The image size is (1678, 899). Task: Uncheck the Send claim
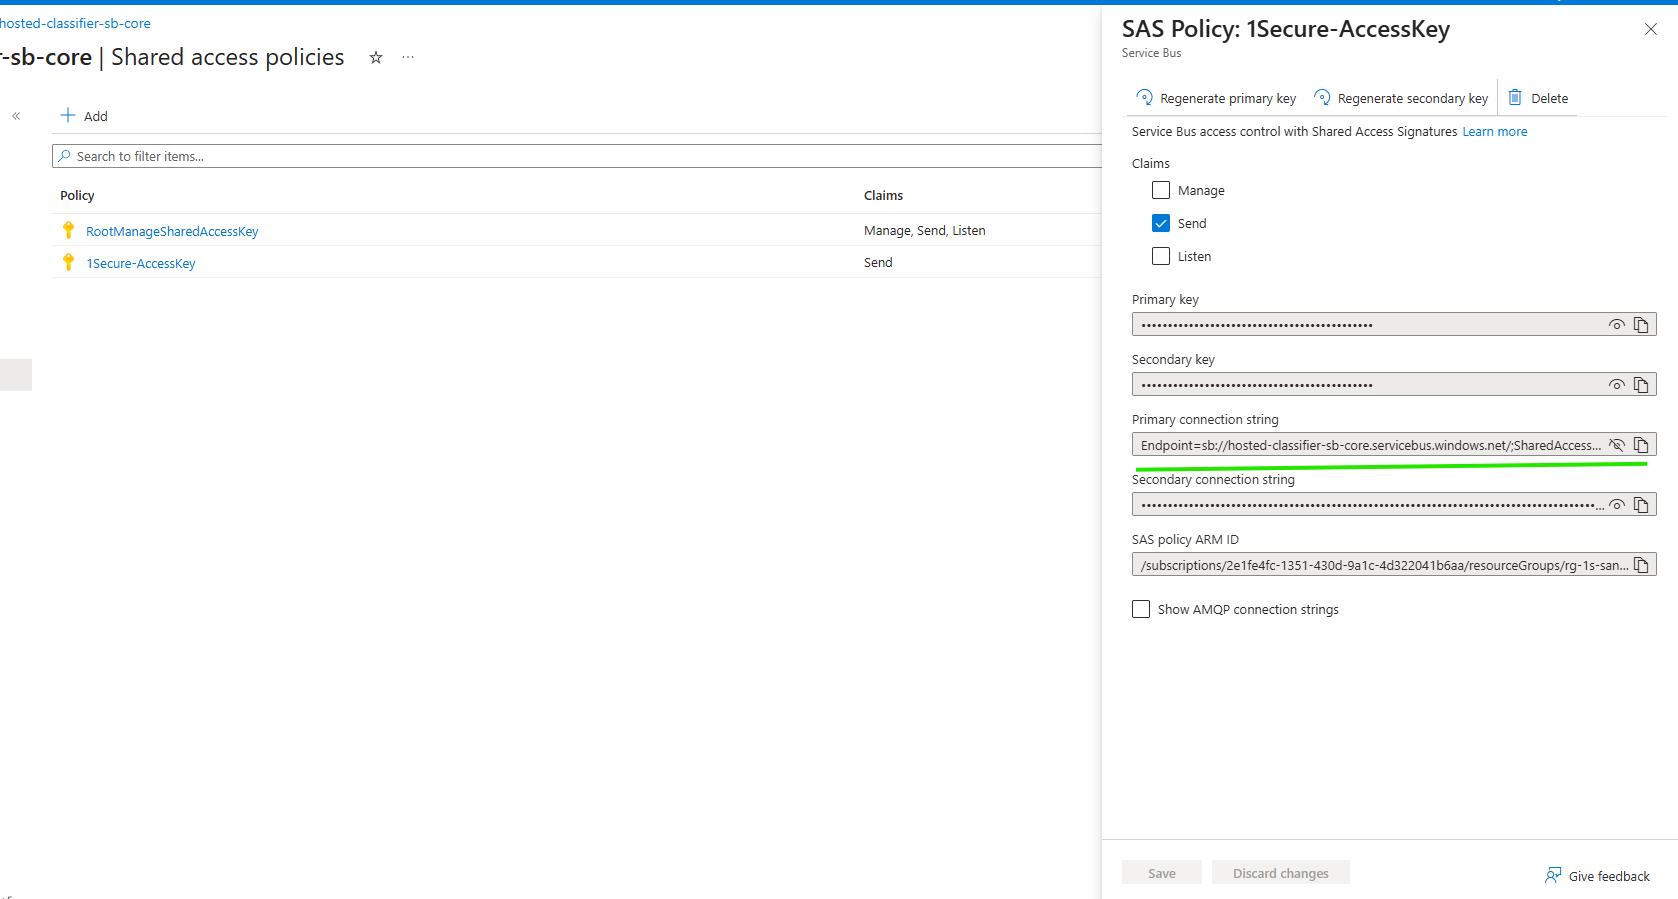[x=1161, y=223]
